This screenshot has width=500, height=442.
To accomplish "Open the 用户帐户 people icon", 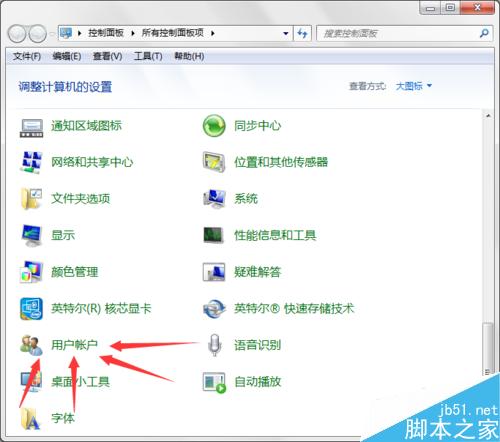I will point(31,345).
